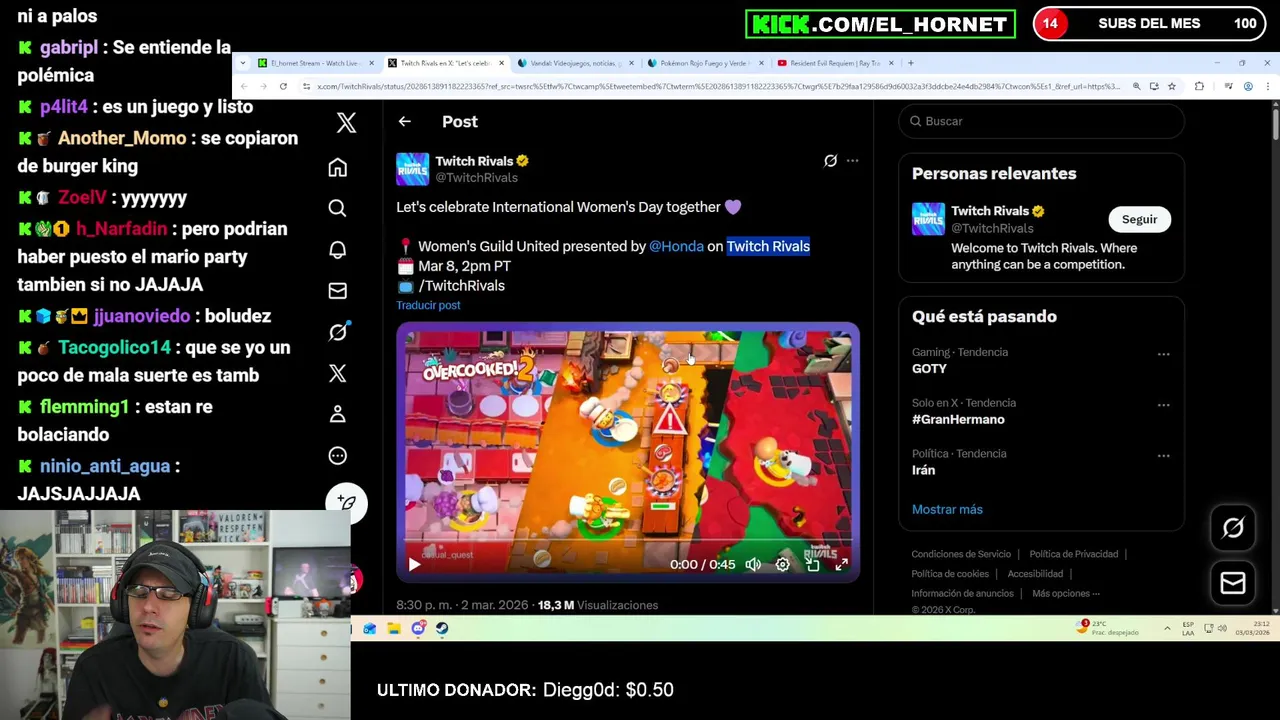Click the browser address bar URL

pos(718,87)
